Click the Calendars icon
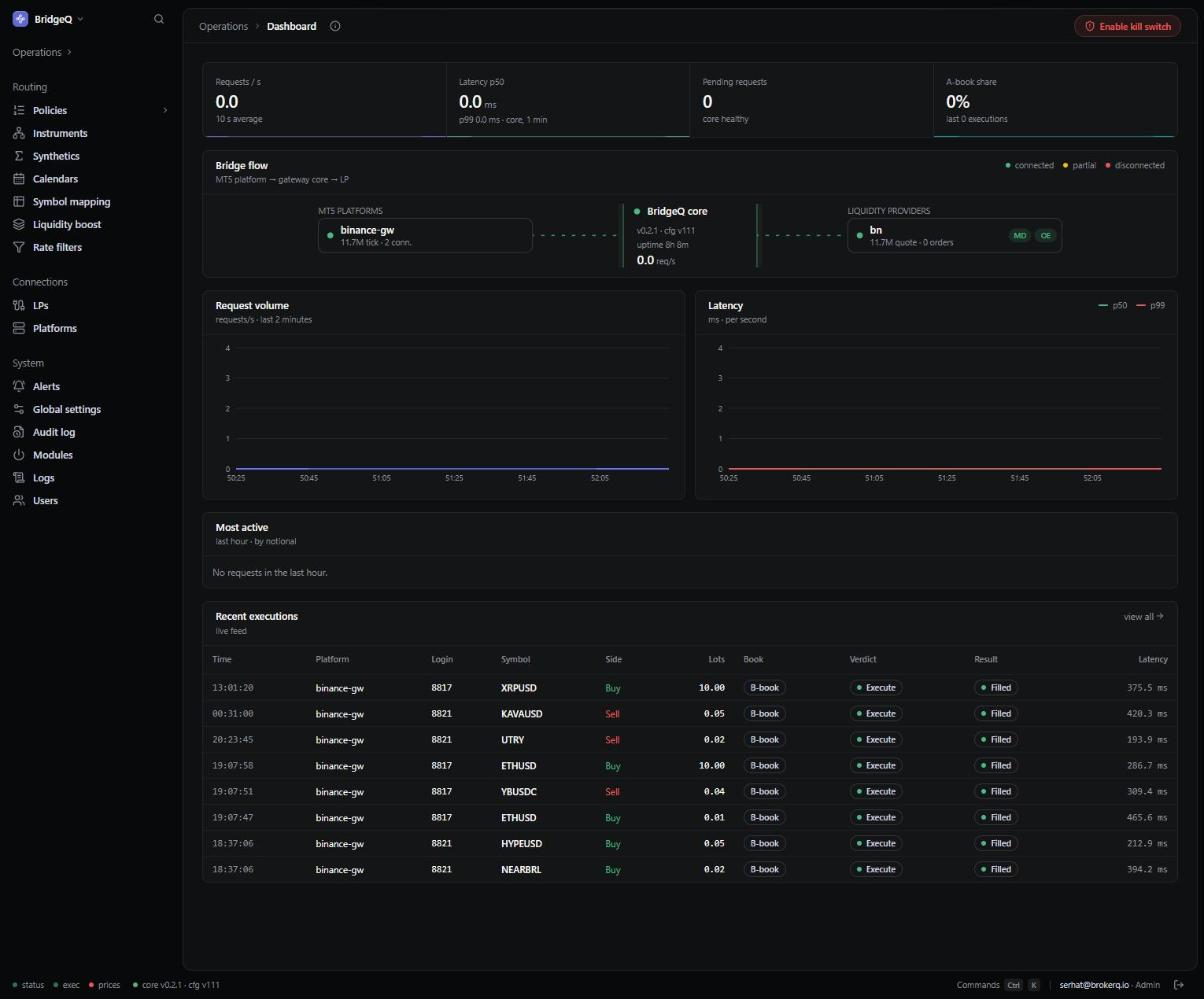Viewport: 1204px width, 999px height. point(19,179)
